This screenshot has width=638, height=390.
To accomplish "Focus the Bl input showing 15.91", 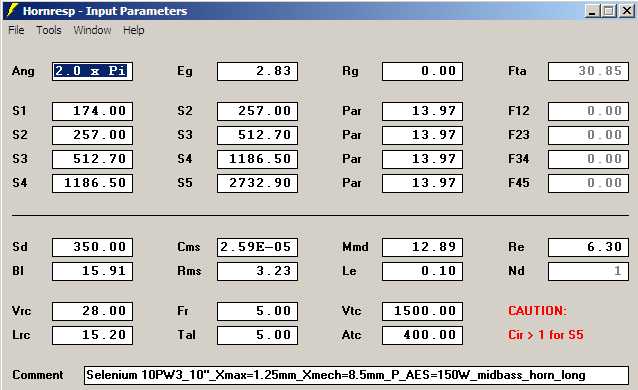I will pos(92,271).
